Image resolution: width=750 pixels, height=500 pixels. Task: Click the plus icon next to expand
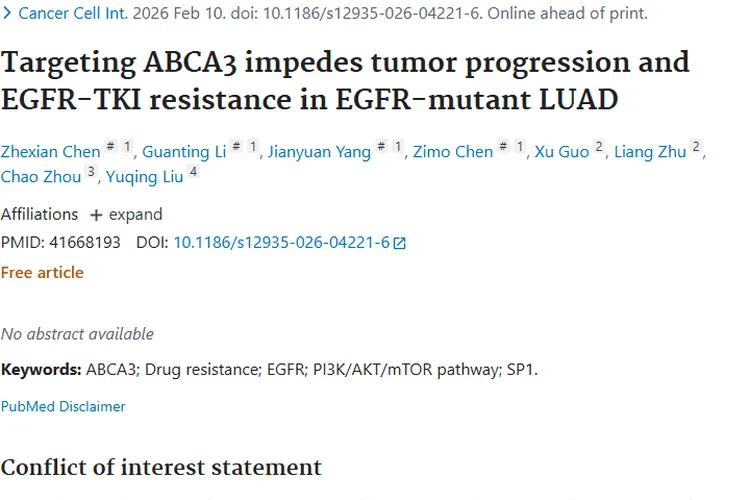tap(96, 215)
